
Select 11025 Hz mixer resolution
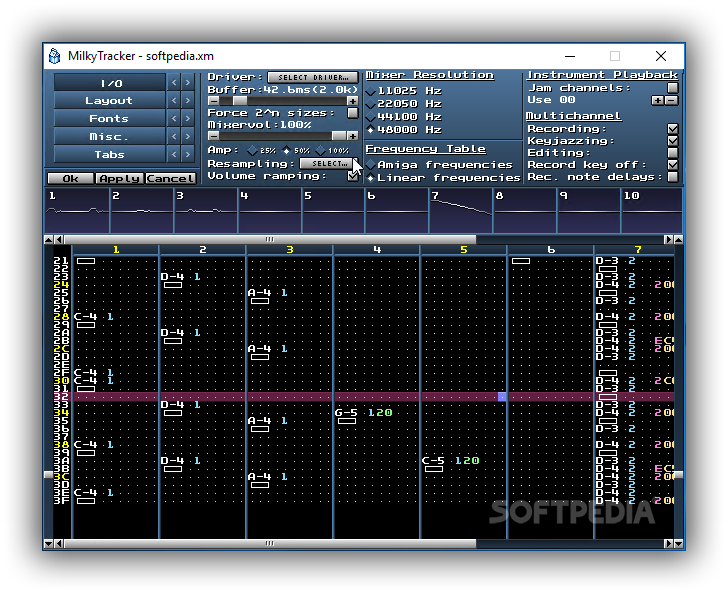(x=403, y=91)
